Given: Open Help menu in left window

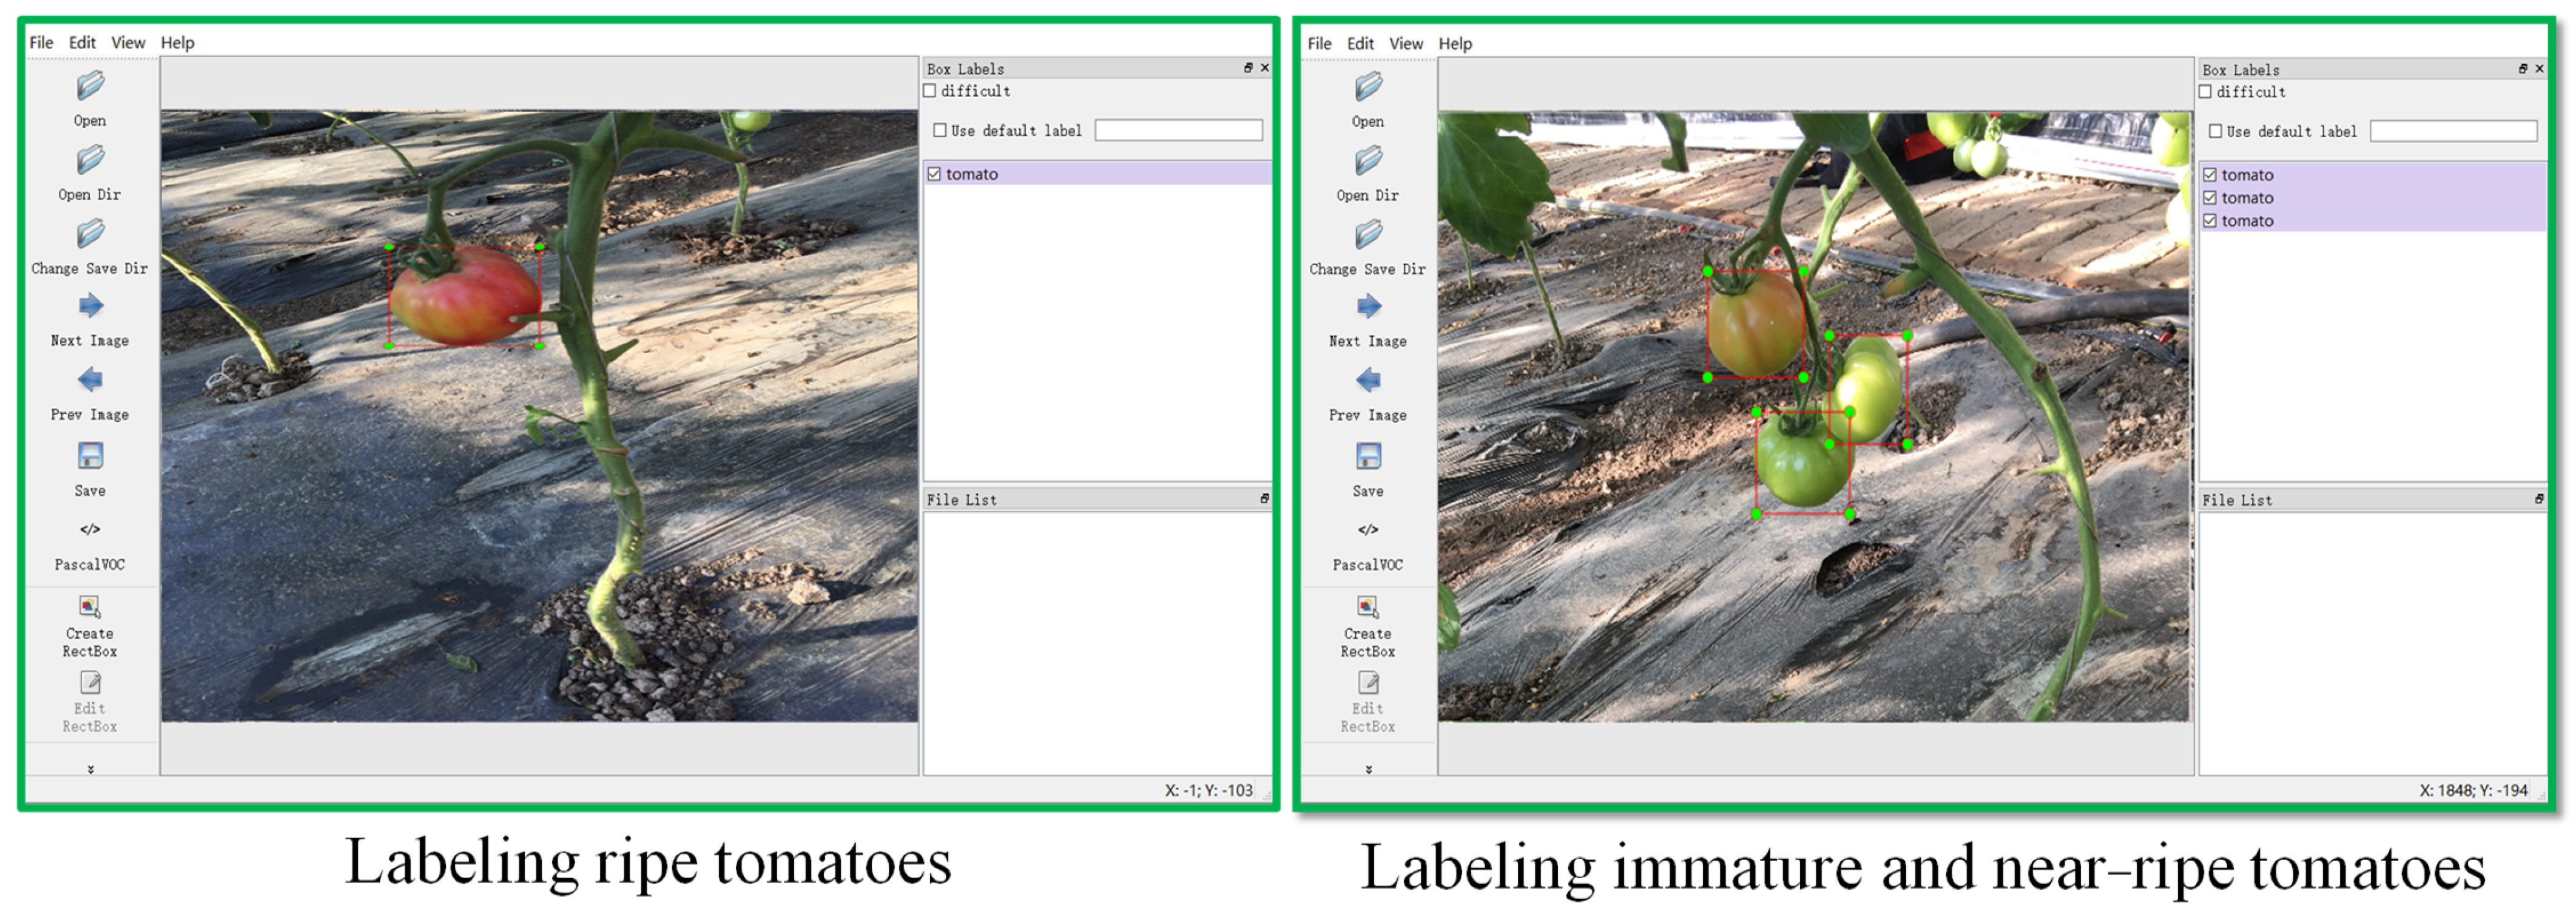Looking at the screenshot, I should [x=177, y=43].
